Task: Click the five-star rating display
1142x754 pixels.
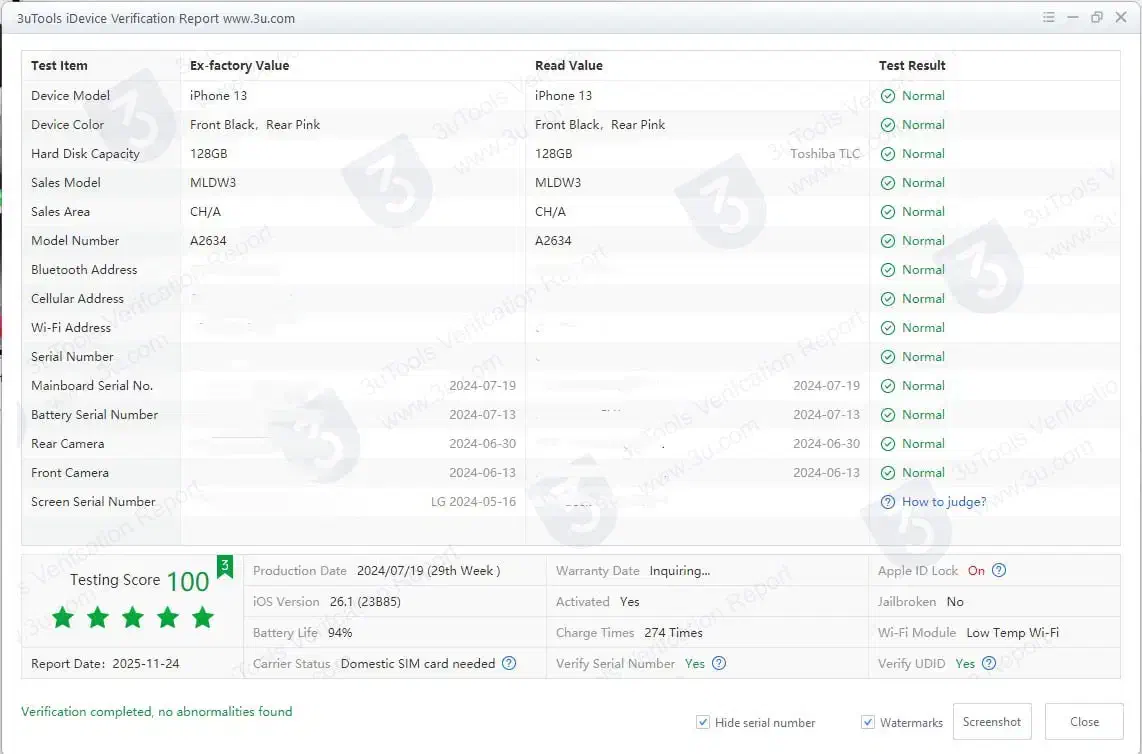Action: click(133, 618)
